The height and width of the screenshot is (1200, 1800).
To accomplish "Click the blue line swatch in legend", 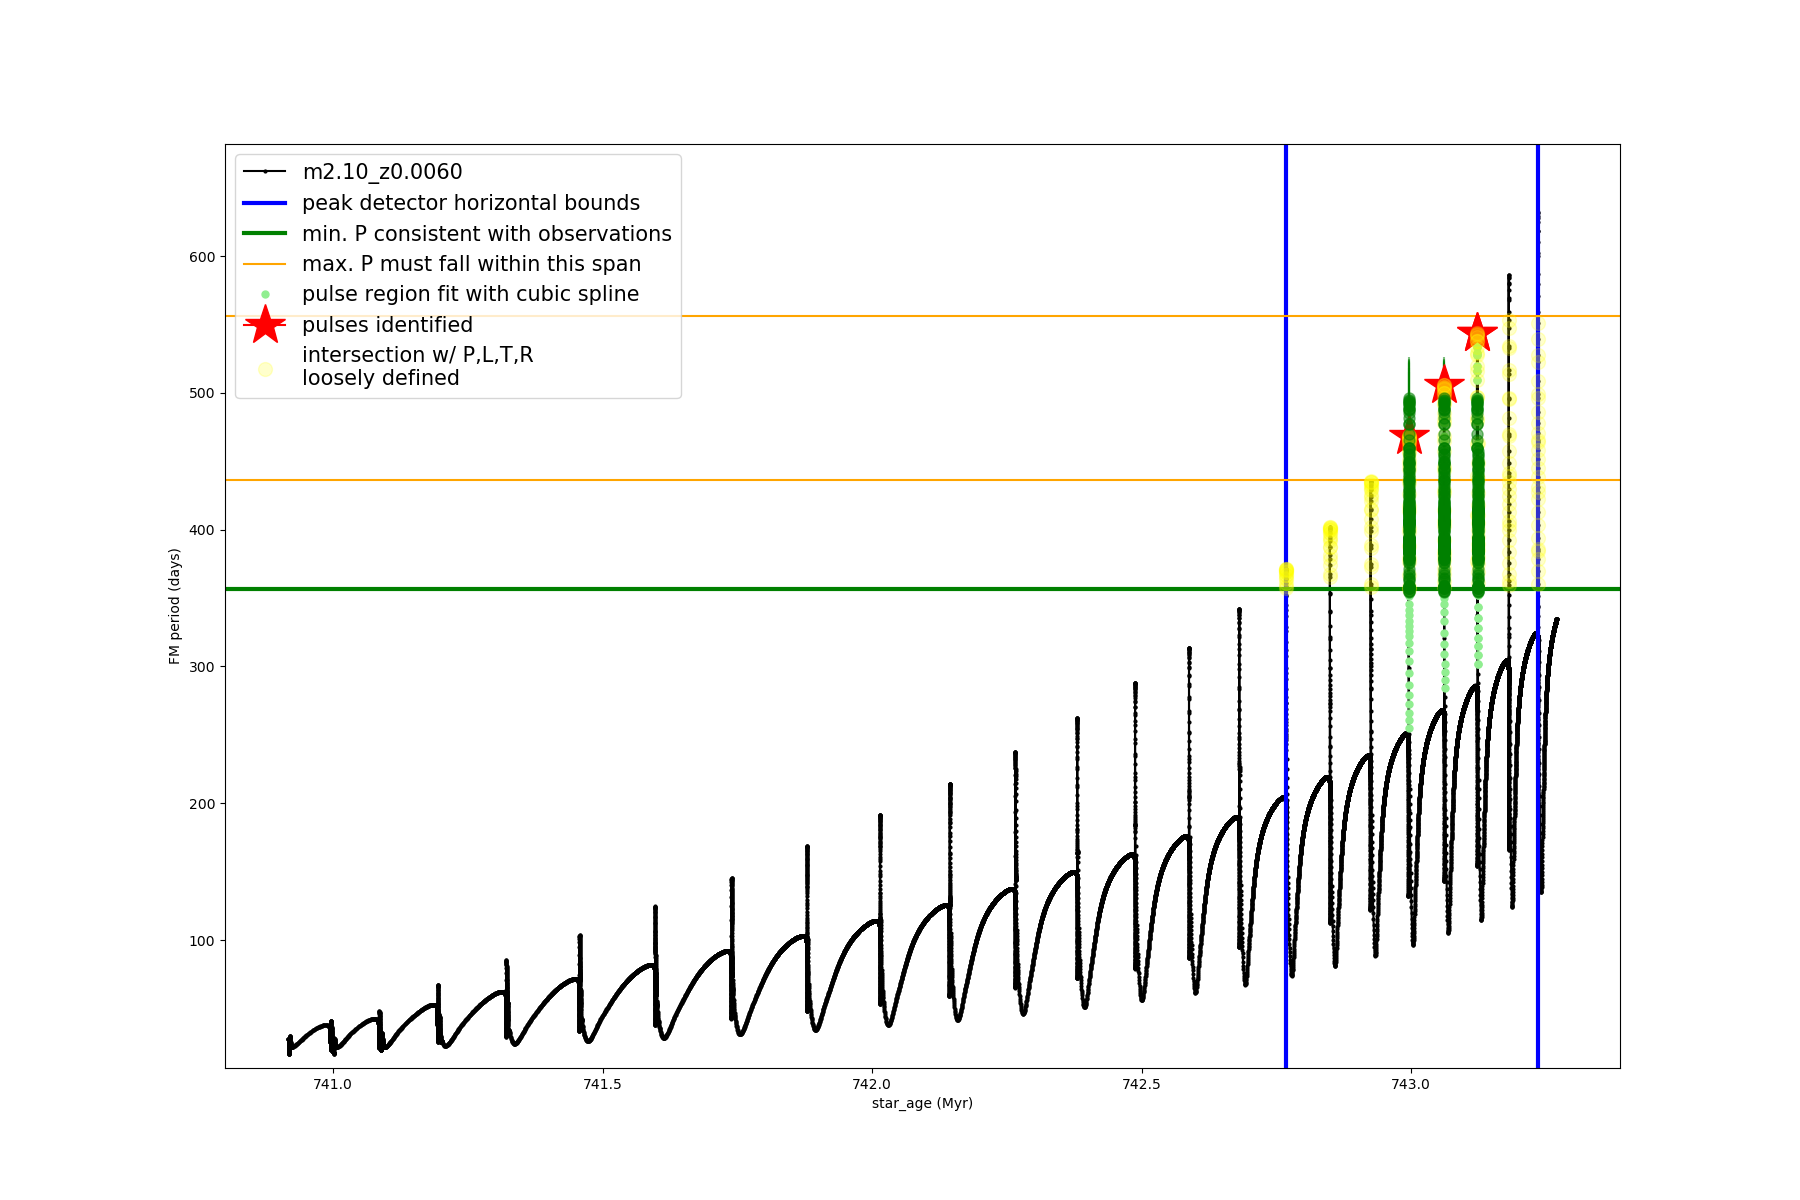I will [x=265, y=203].
